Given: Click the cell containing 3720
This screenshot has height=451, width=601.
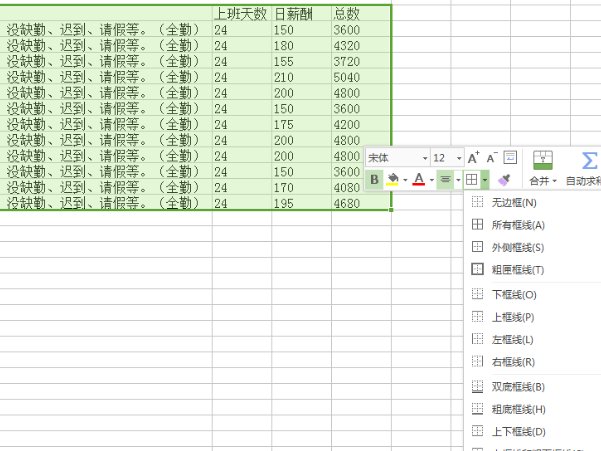Looking at the screenshot, I should click(x=361, y=61).
